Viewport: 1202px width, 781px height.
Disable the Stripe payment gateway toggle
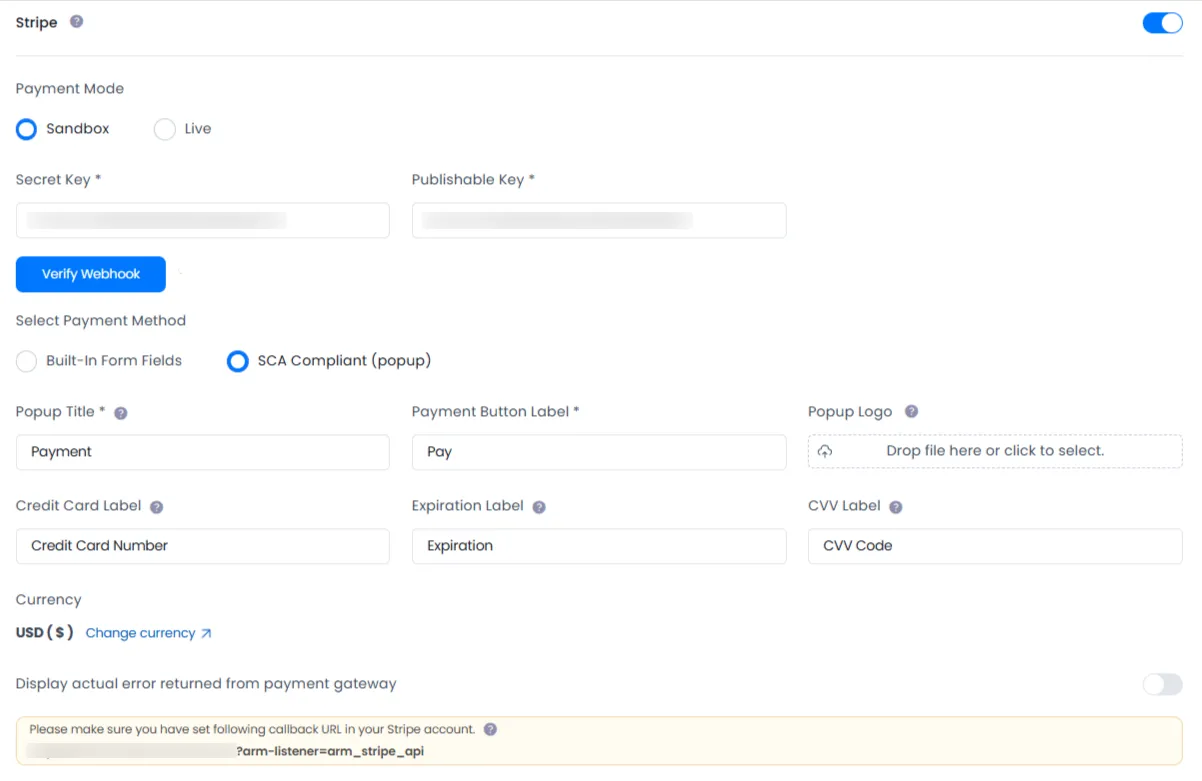click(x=1162, y=22)
